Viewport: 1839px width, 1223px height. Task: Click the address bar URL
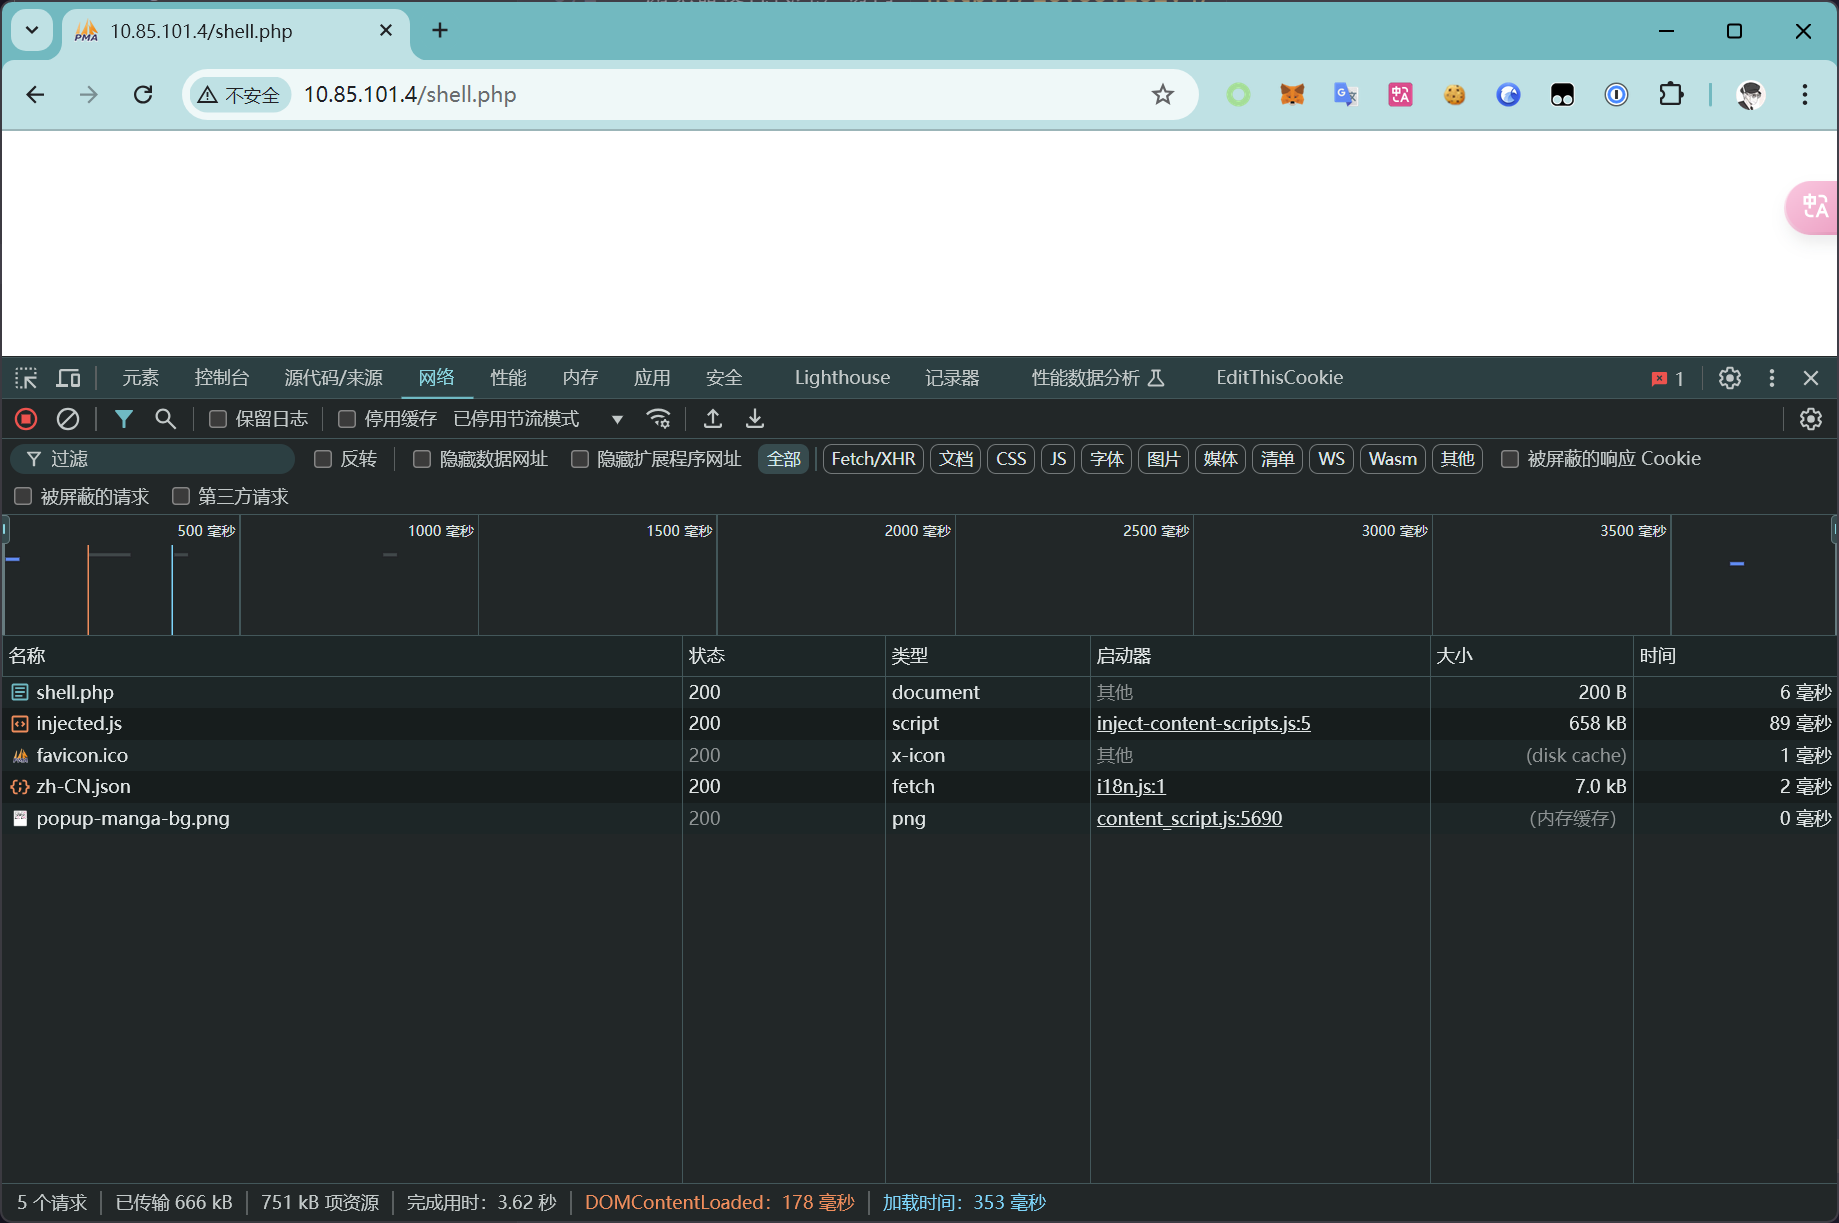(x=410, y=94)
